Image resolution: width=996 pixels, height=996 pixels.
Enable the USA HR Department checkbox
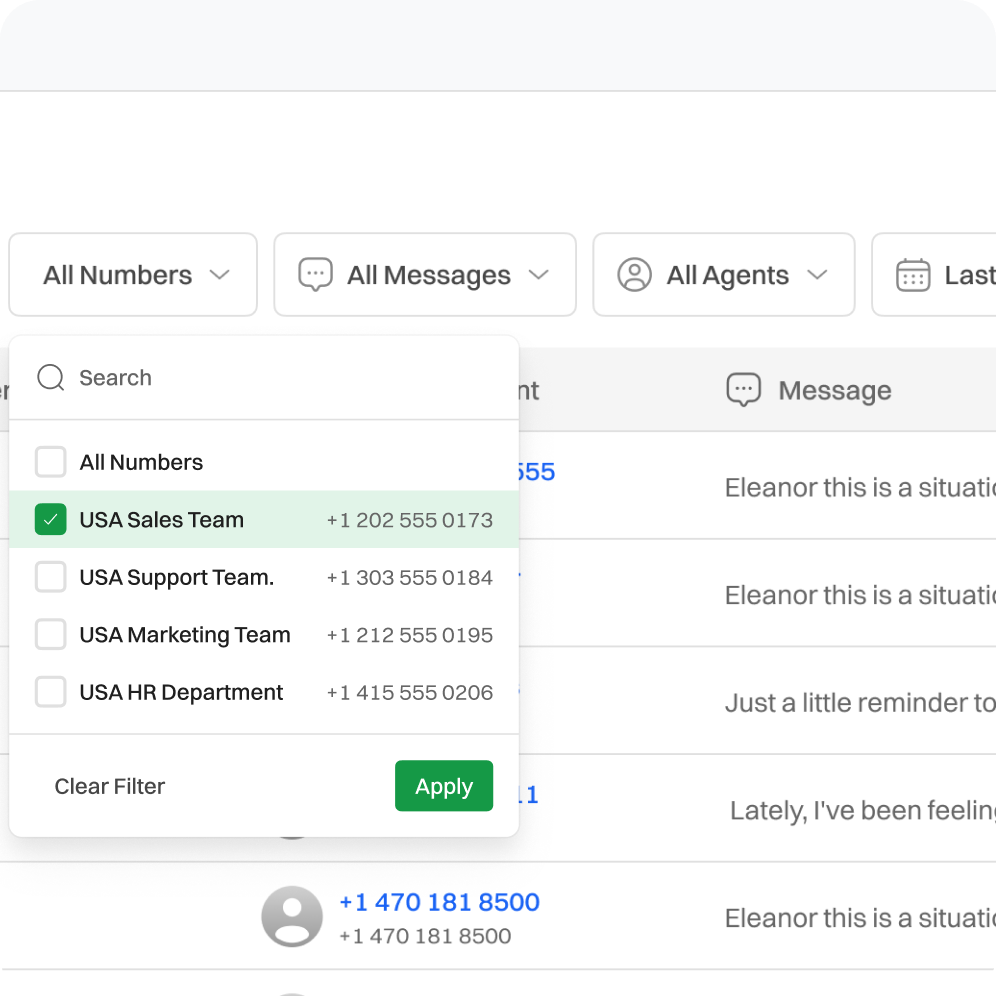point(51,692)
